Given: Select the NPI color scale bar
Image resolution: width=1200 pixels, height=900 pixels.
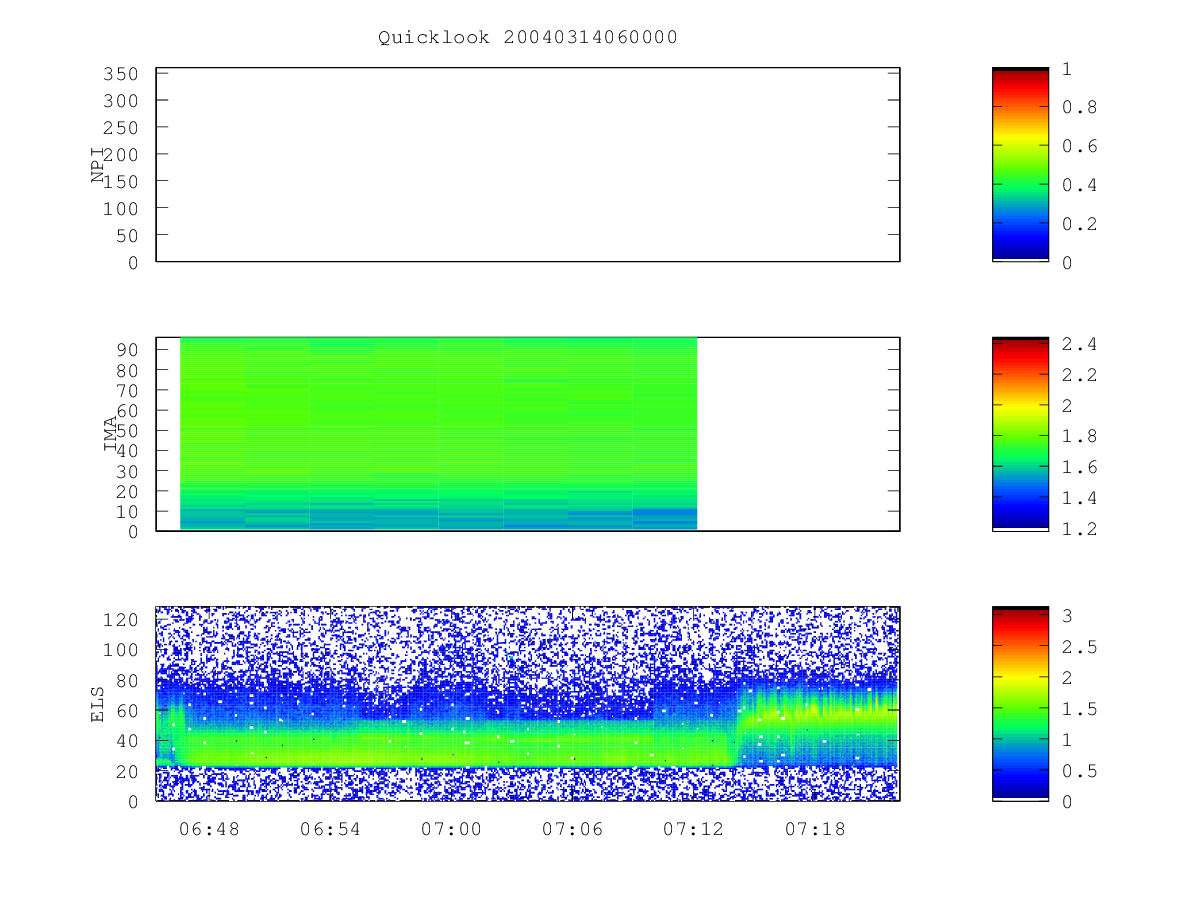Looking at the screenshot, I should pyautogui.click(x=1020, y=165).
